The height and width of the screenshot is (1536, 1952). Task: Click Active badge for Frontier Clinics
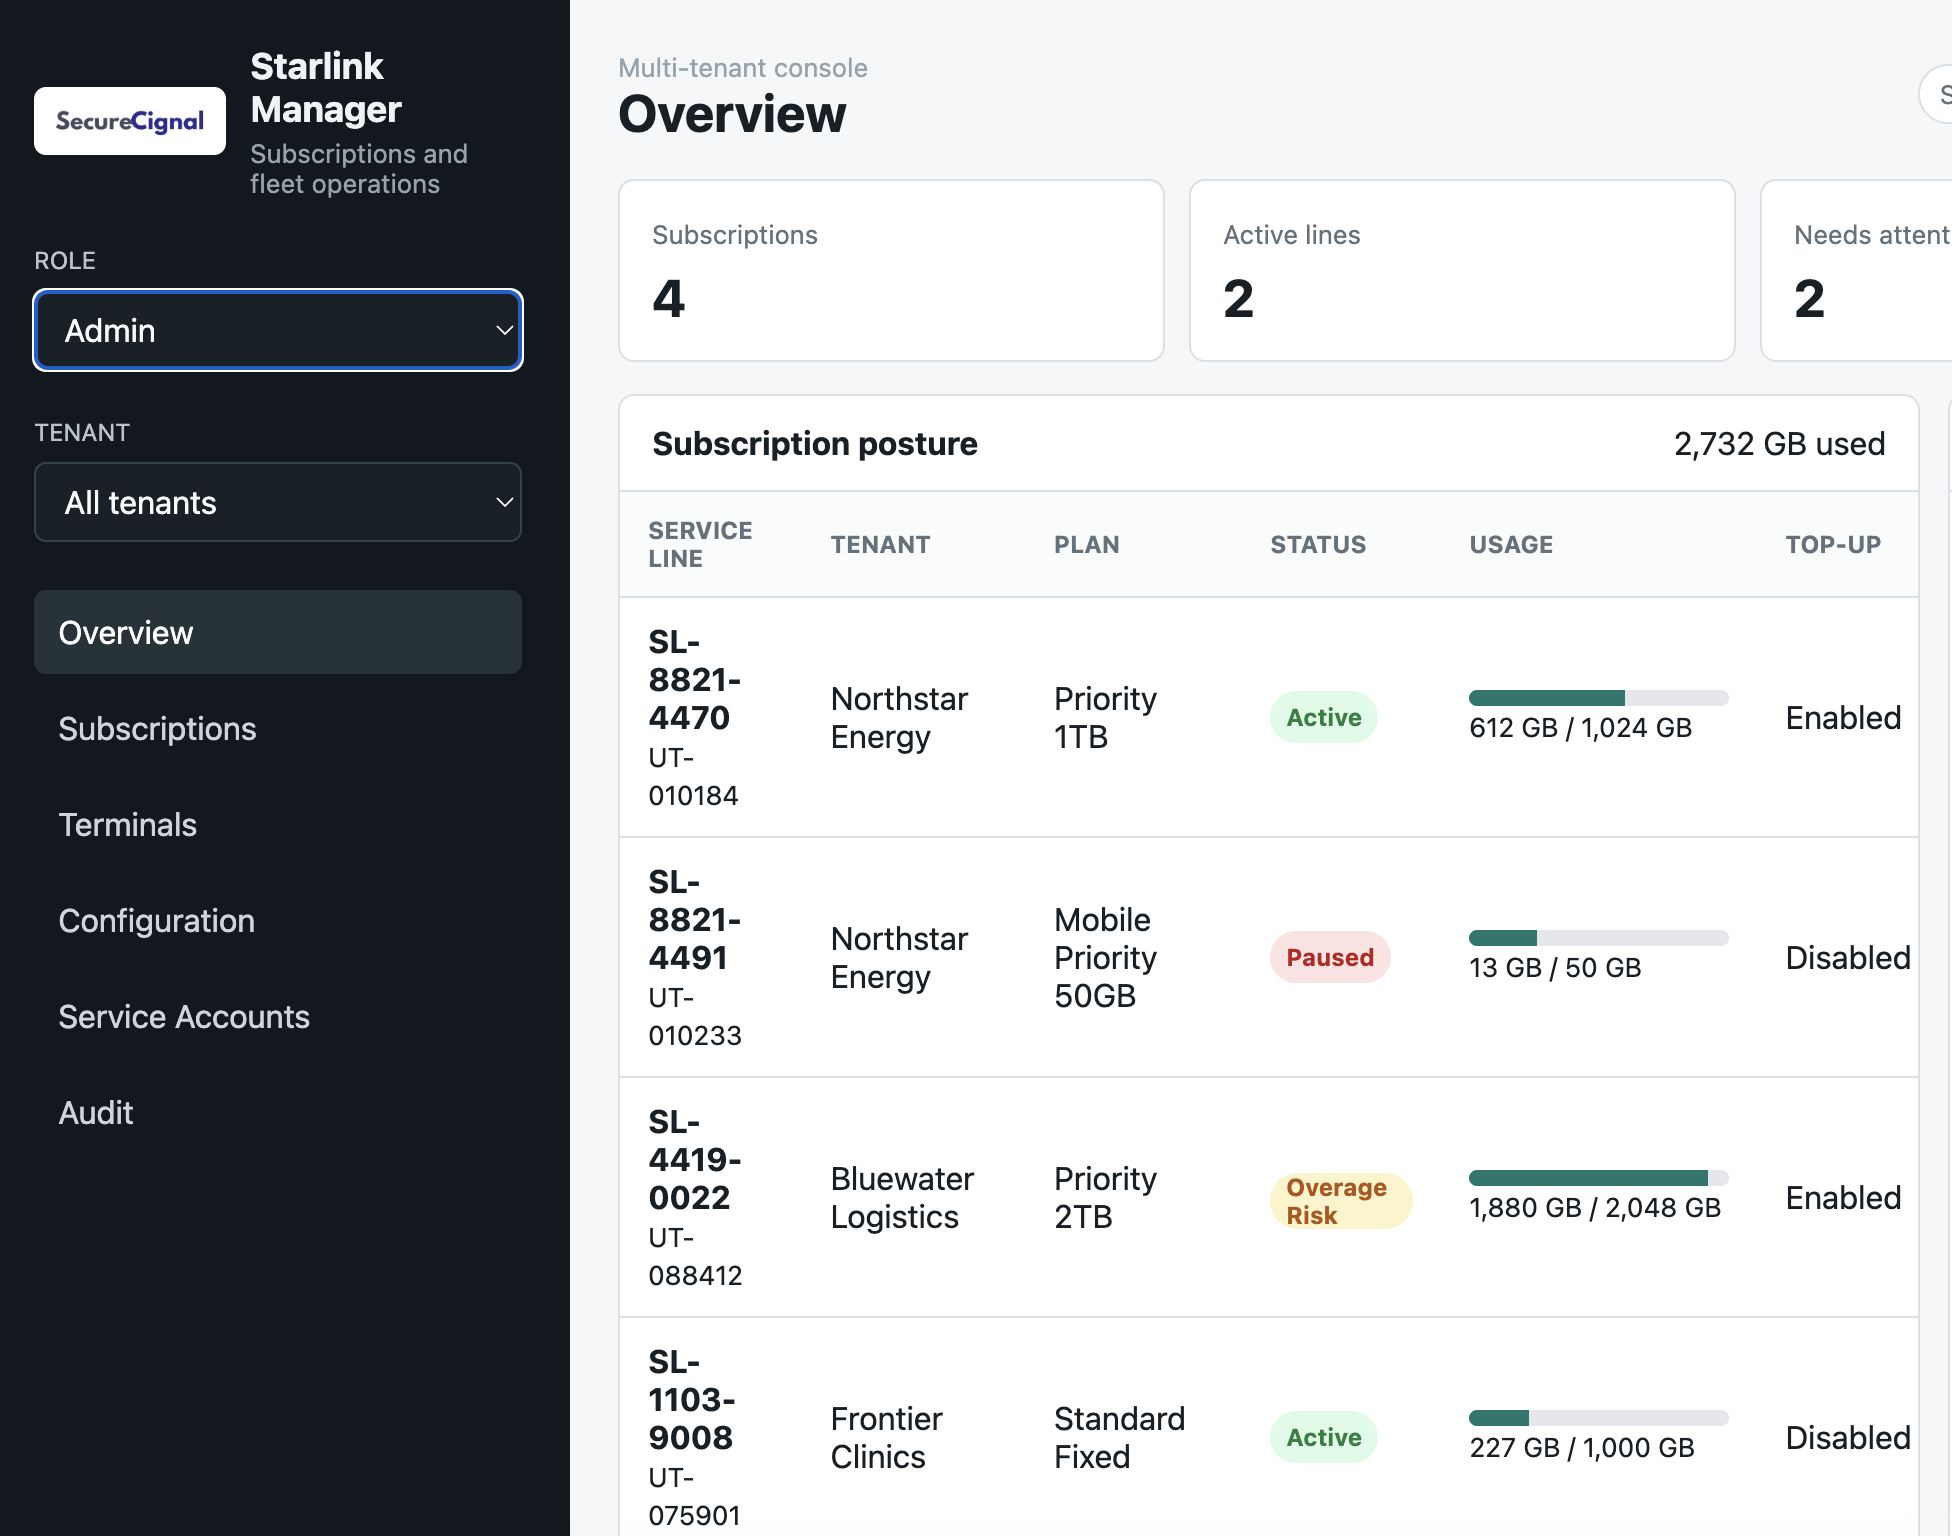coord(1324,1437)
